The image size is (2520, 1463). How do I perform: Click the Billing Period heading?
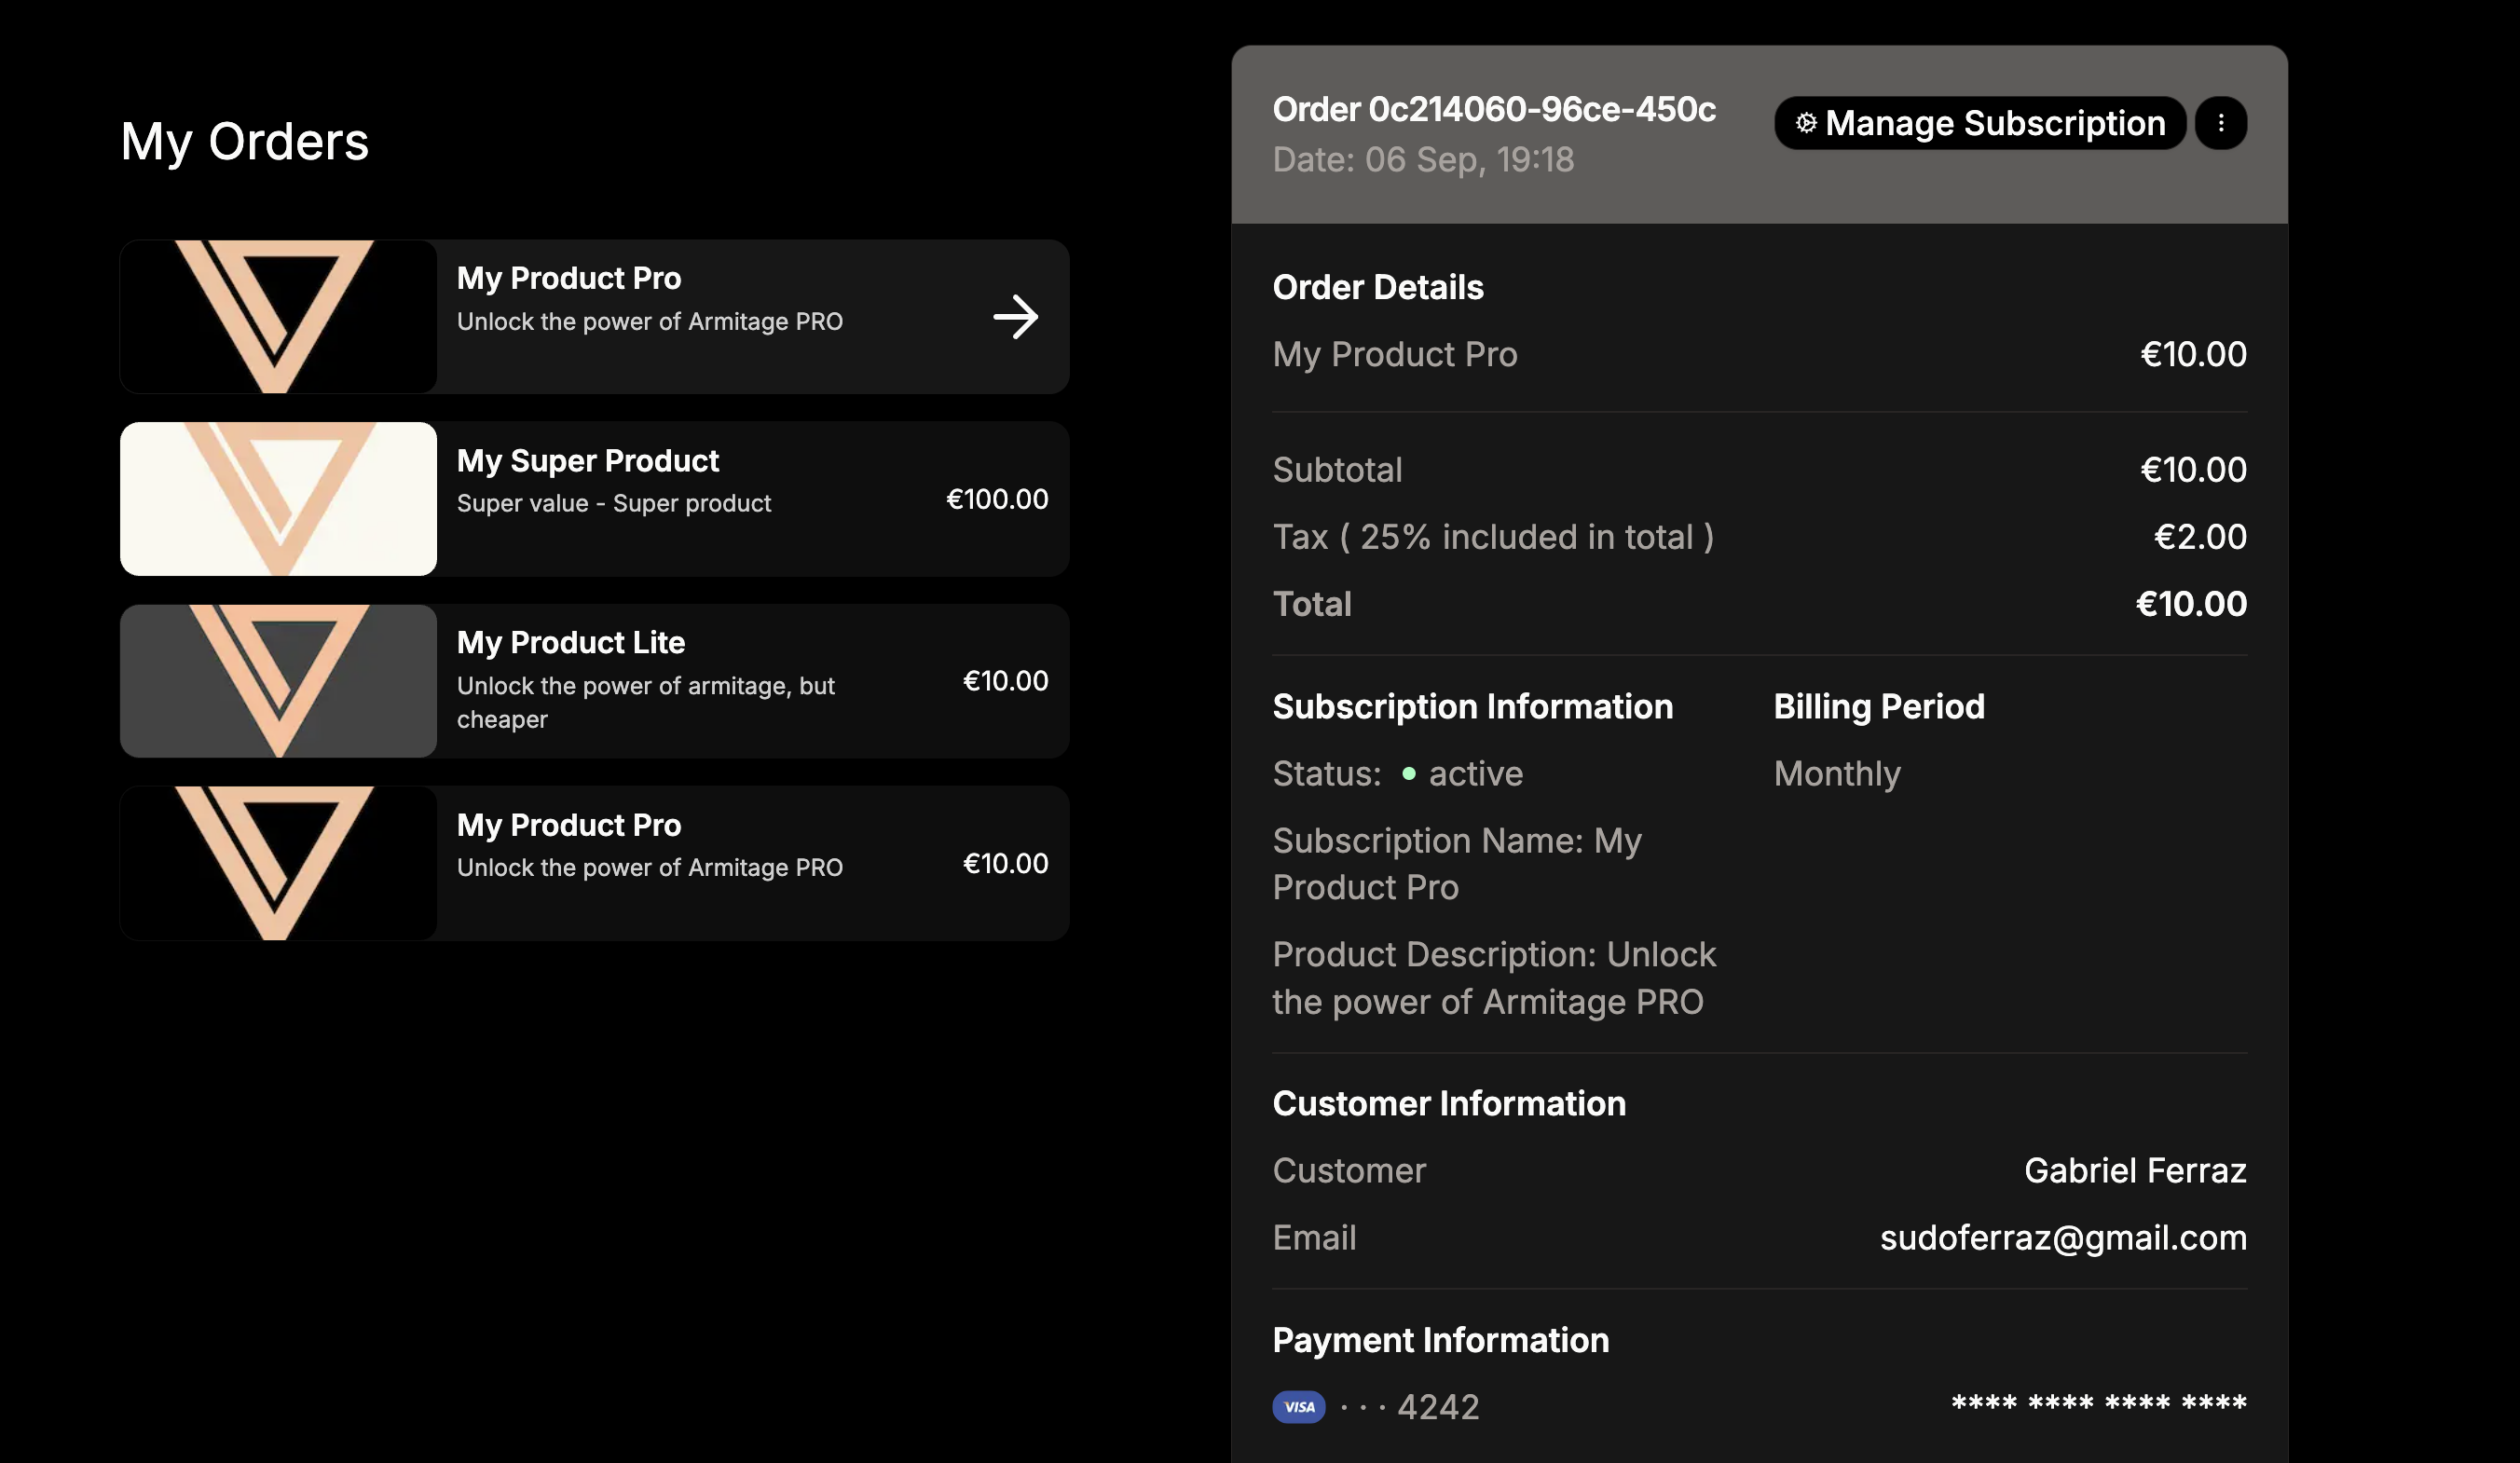[1879, 707]
